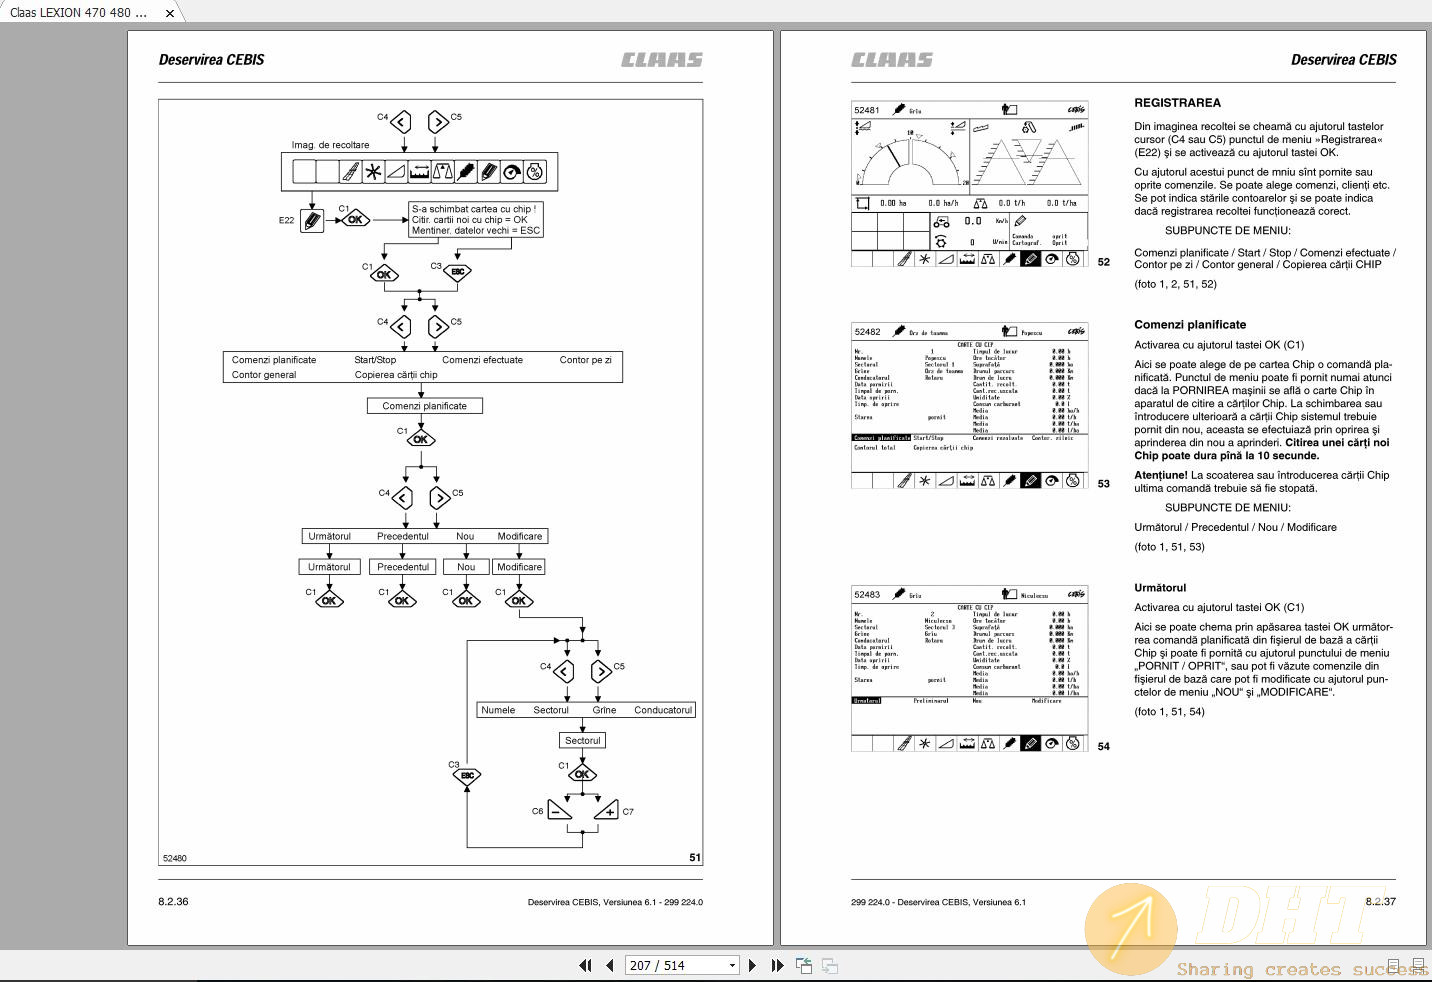The width and height of the screenshot is (1432, 982).
Task: Click the CLAAS logo on right page
Action: pos(892,60)
